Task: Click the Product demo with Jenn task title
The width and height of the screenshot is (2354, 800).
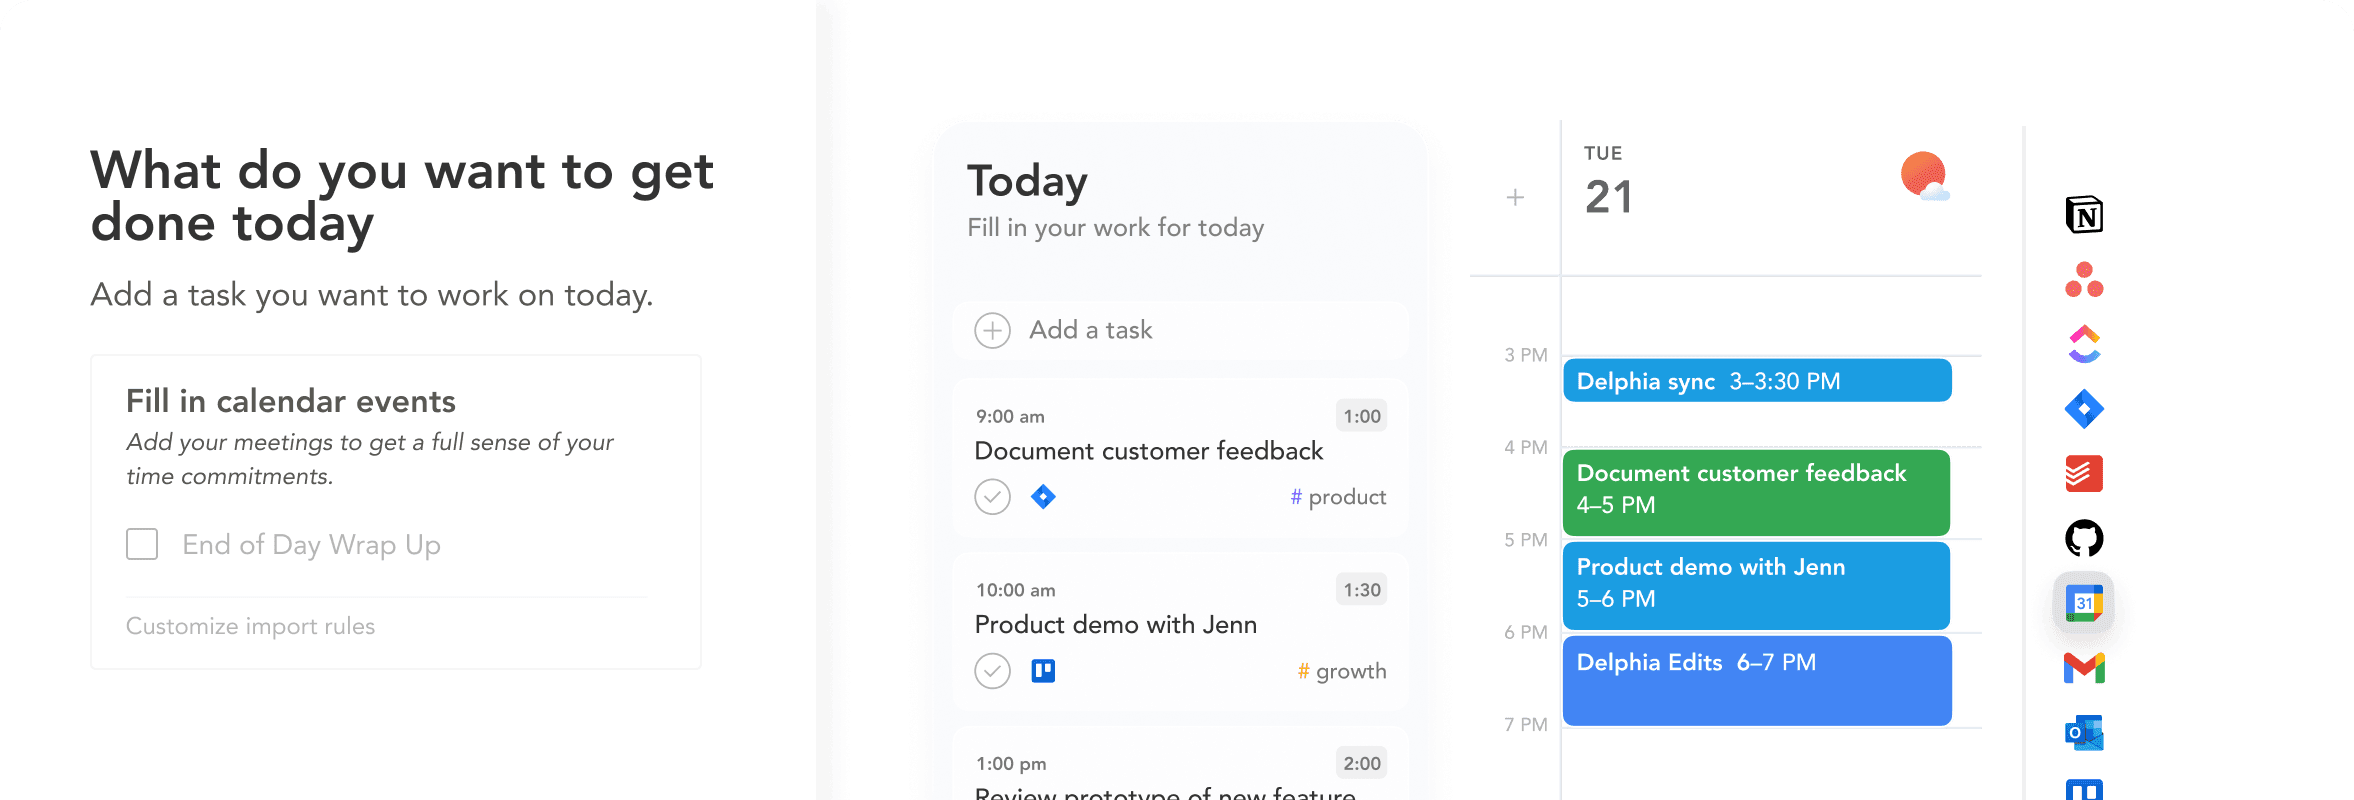Action: coord(1116,625)
